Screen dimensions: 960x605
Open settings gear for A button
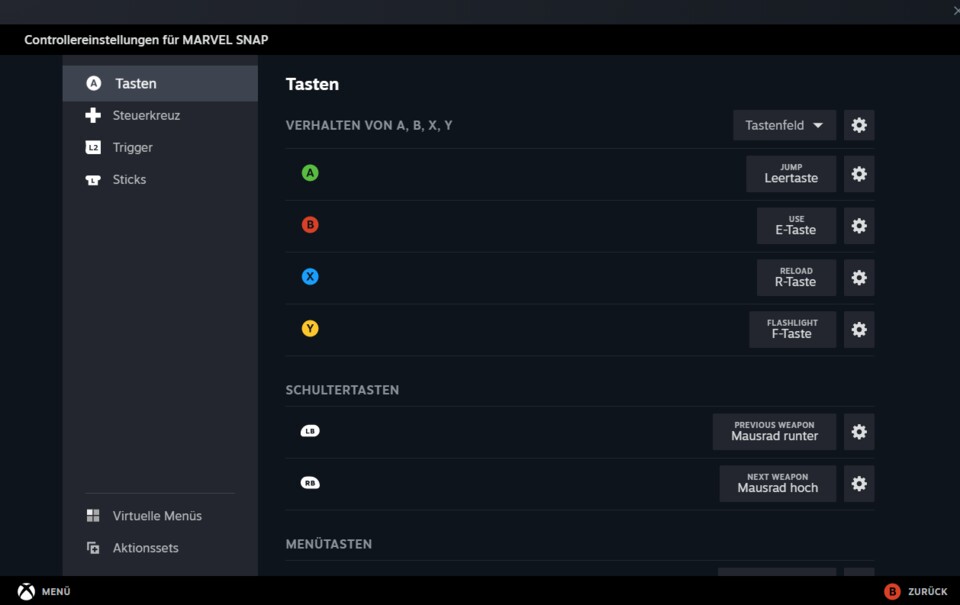pyautogui.click(x=859, y=174)
